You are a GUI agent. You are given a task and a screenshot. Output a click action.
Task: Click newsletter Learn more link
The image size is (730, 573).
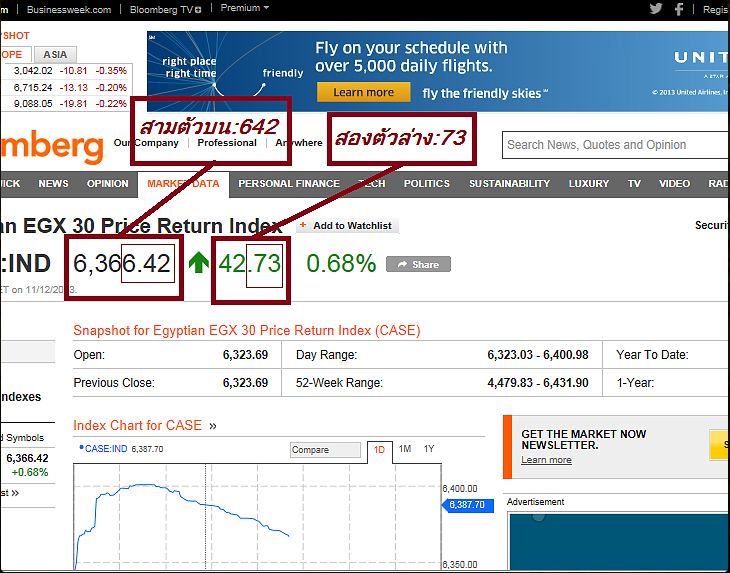coord(546,460)
